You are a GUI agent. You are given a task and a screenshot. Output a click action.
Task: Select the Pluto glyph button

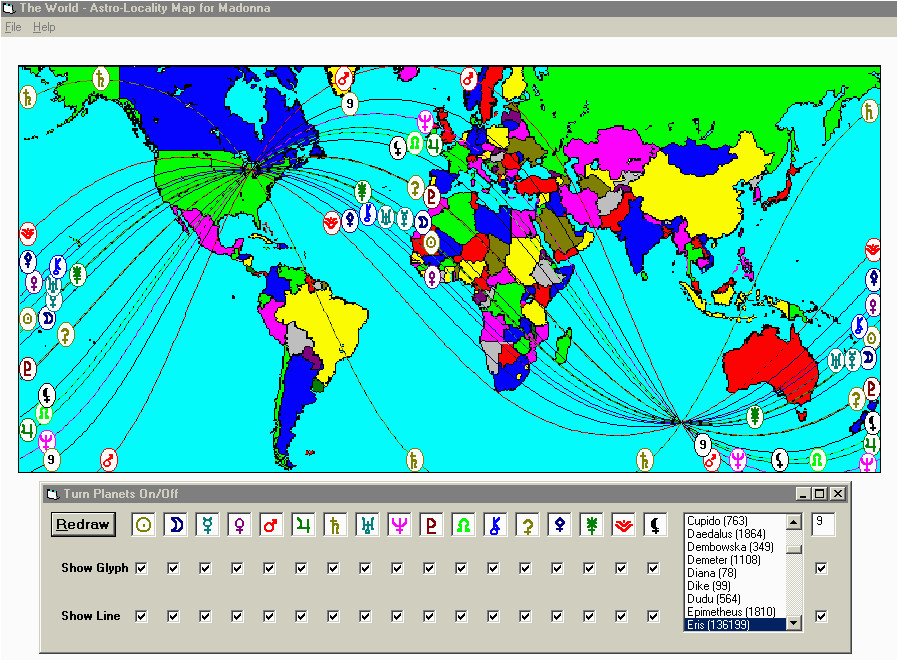431,525
